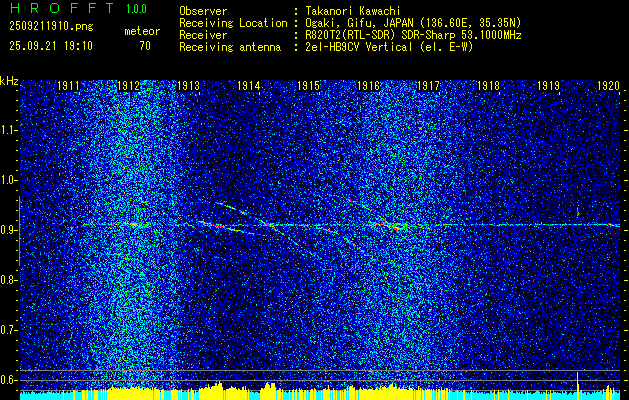Click the 1918 time marker
This screenshot has width=629, height=400.
[489, 85]
